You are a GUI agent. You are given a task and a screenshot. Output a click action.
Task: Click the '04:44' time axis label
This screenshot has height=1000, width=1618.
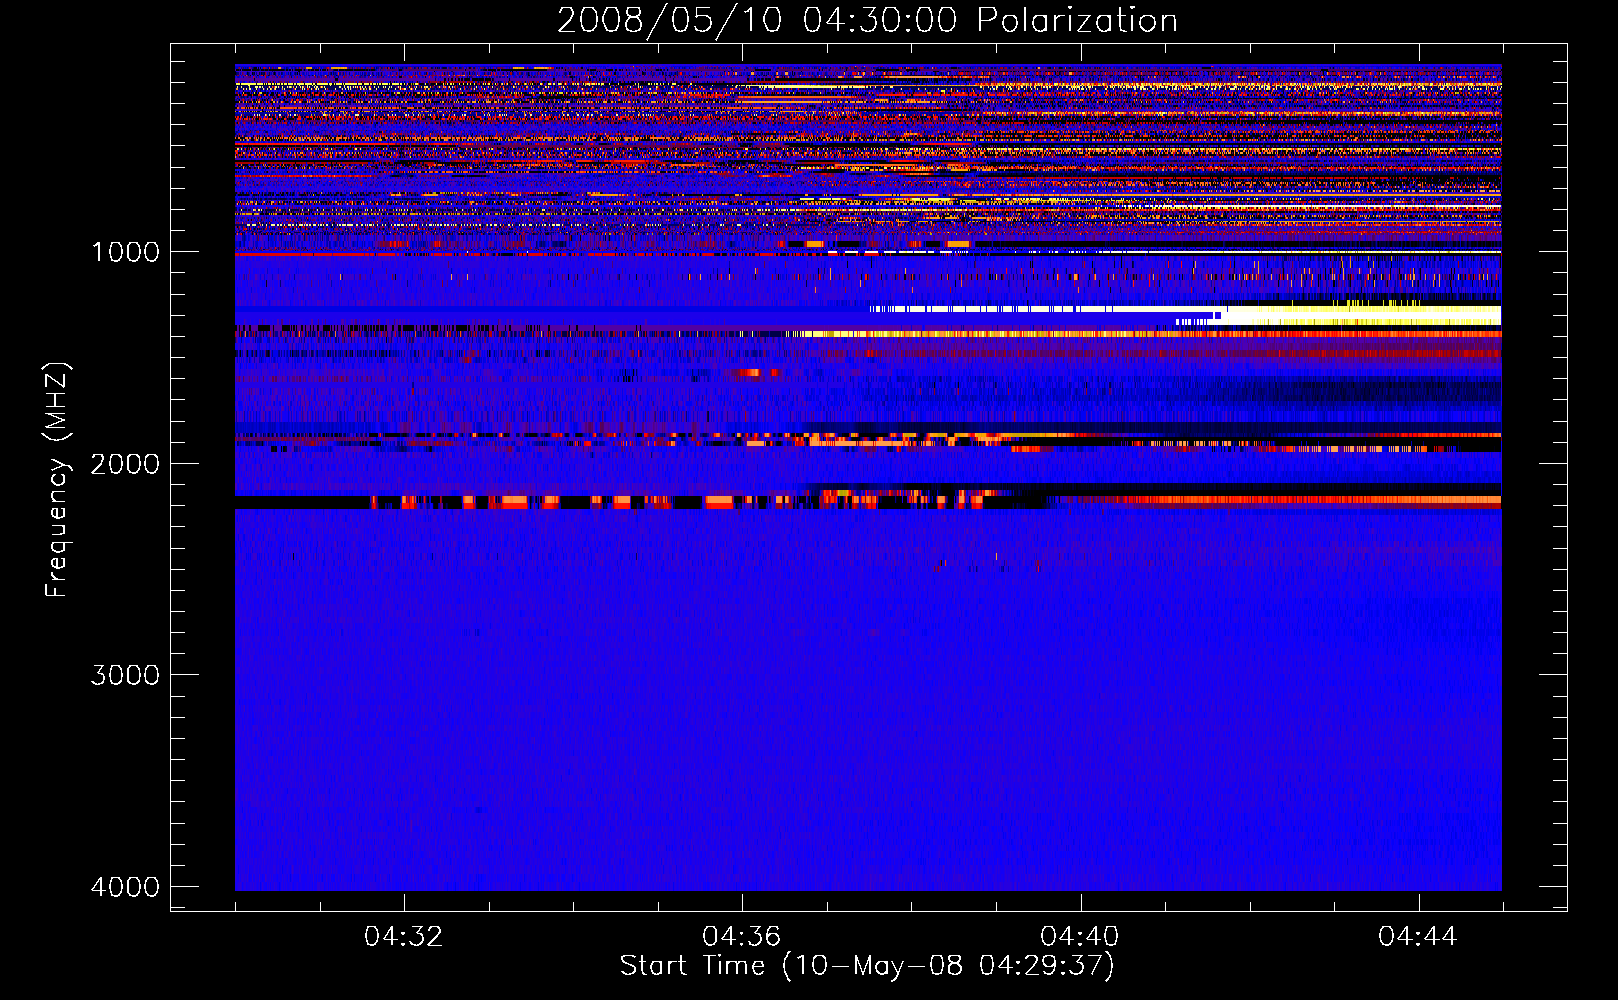1417,937
